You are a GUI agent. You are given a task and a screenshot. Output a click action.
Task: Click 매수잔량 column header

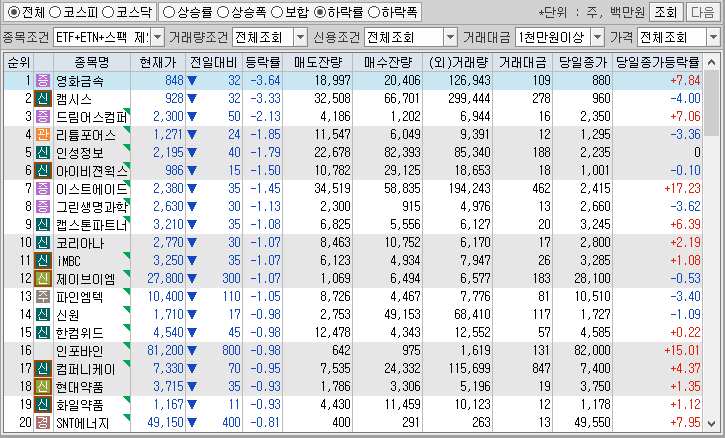[x=387, y=62]
